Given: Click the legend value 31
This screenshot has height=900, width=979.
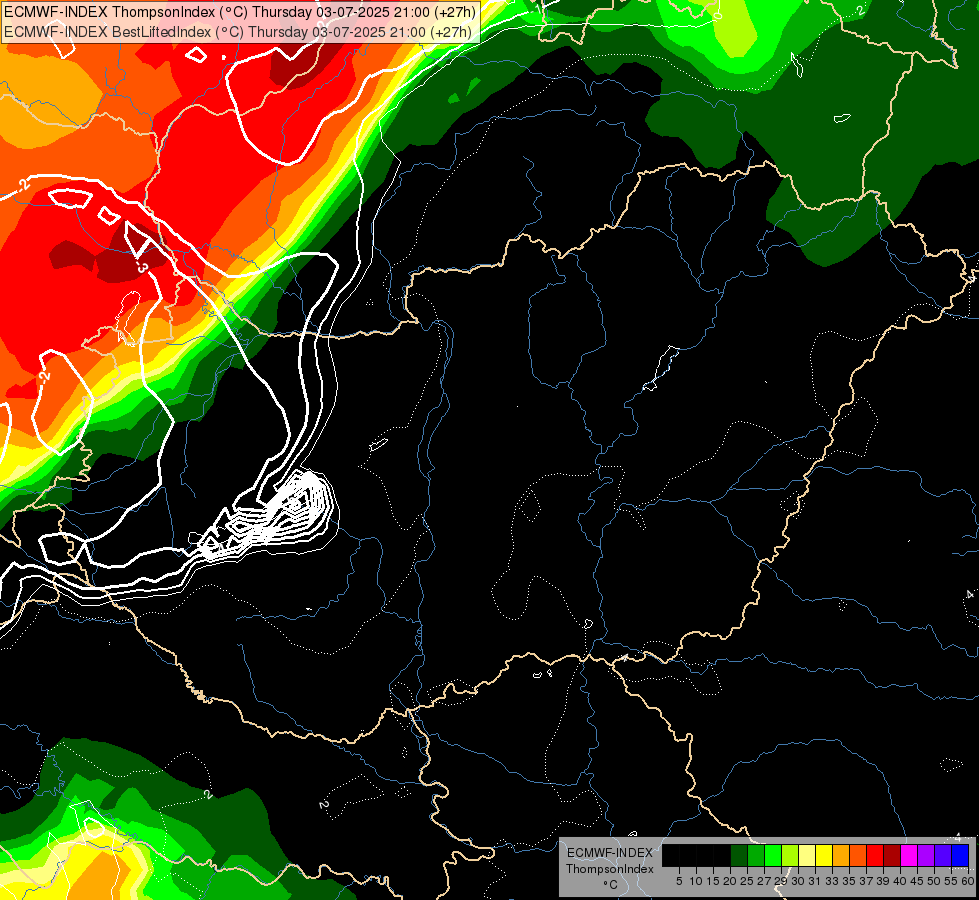Looking at the screenshot, I should [x=815, y=881].
